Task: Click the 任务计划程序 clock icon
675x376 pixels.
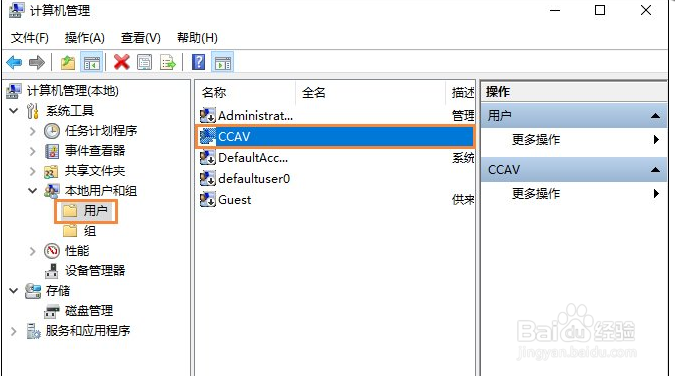Action: pyautogui.click(x=52, y=131)
